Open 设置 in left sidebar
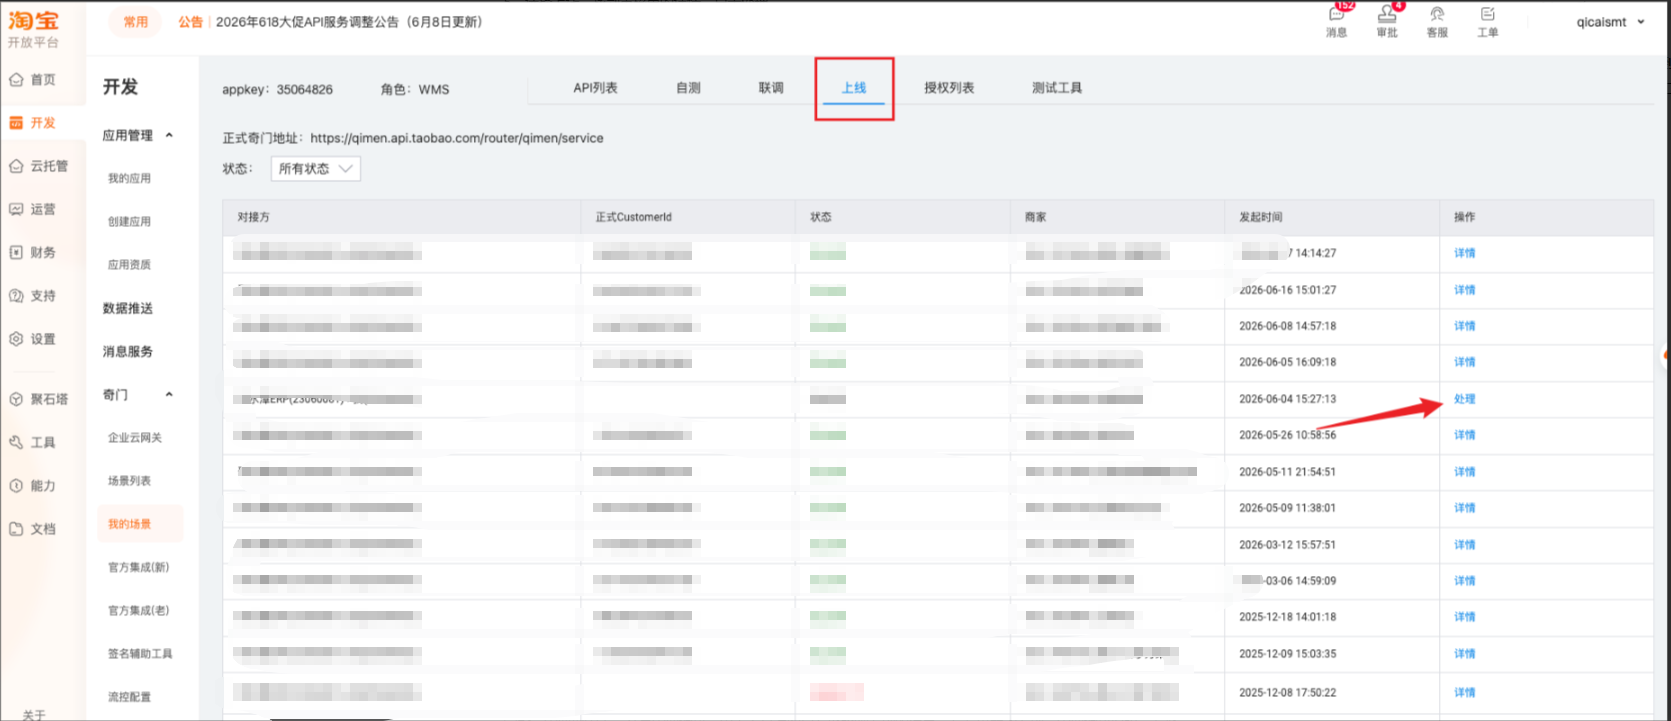This screenshot has width=1671, height=721. 33,339
